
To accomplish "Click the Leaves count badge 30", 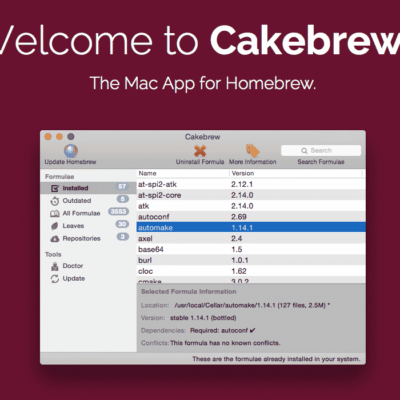I will [122, 224].
